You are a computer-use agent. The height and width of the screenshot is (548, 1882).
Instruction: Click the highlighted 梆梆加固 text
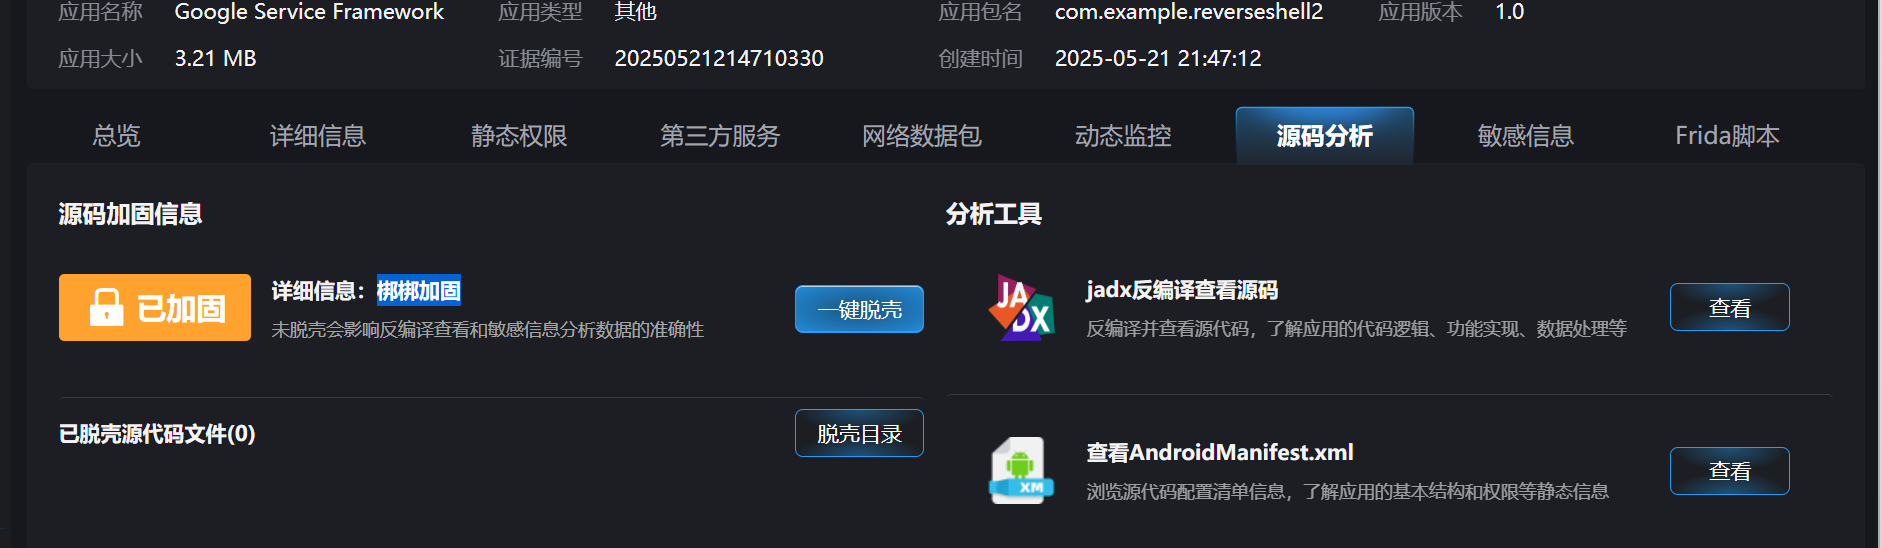[419, 291]
